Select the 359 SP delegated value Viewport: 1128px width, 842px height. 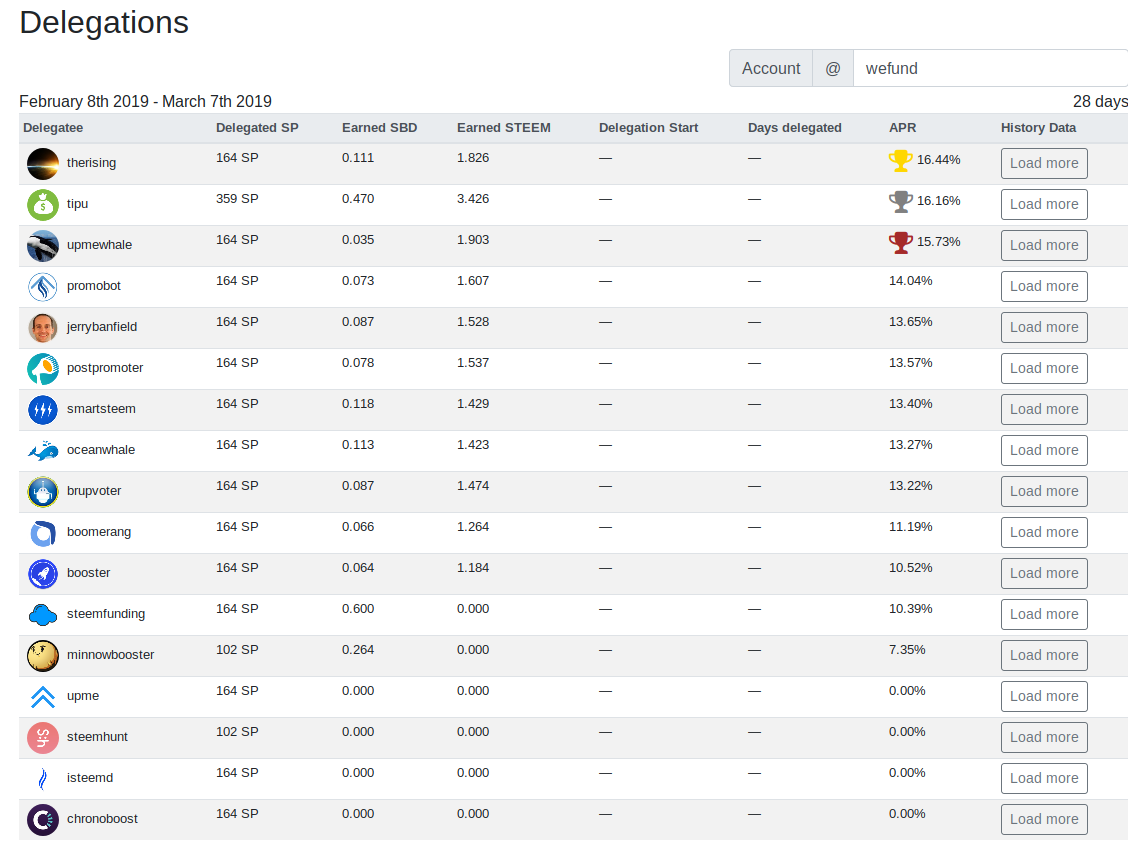(237, 199)
